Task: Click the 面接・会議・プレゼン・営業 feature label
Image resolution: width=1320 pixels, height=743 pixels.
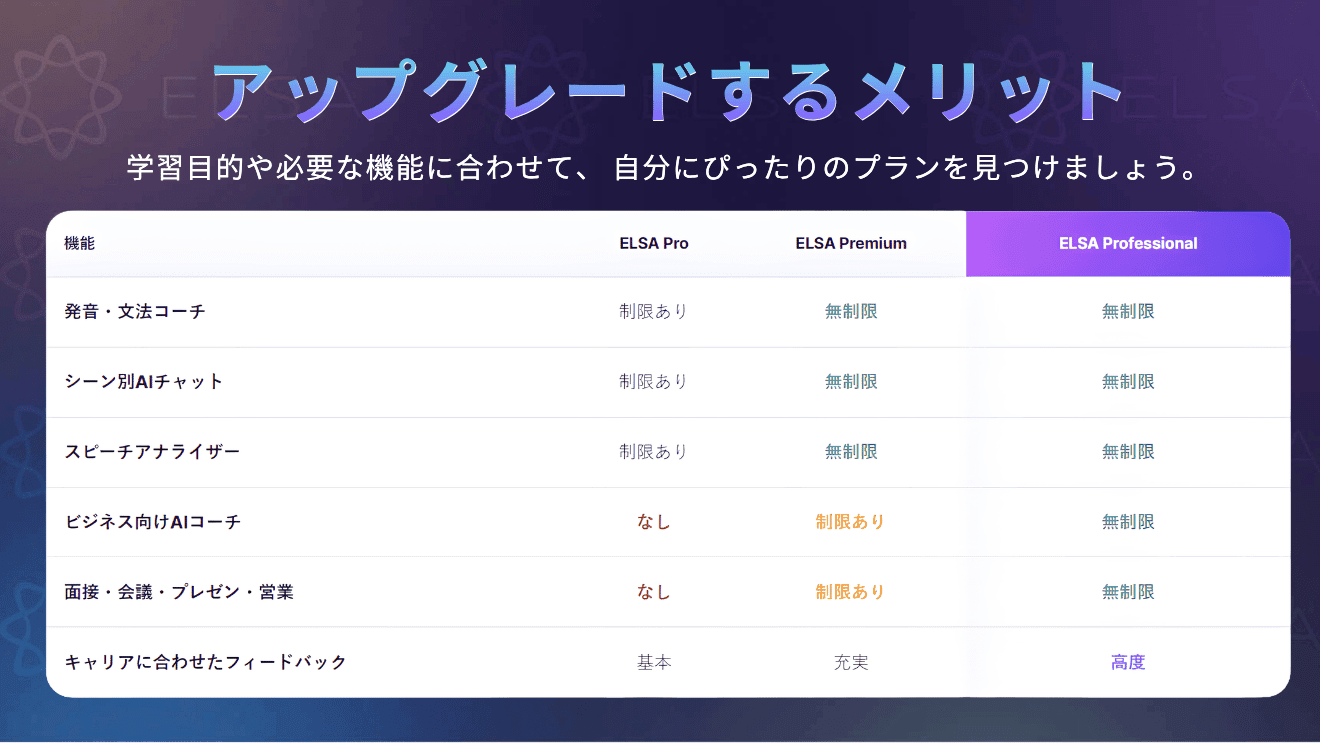Action: (179, 592)
